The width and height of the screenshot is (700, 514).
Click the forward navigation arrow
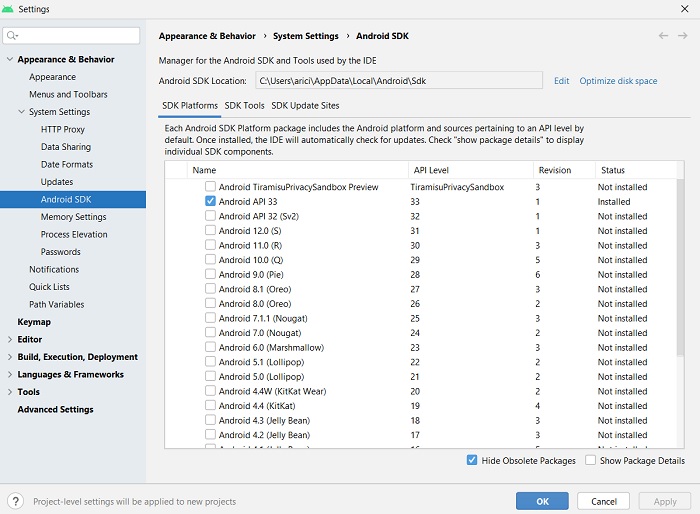pyautogui.click(x=683, y=36)
